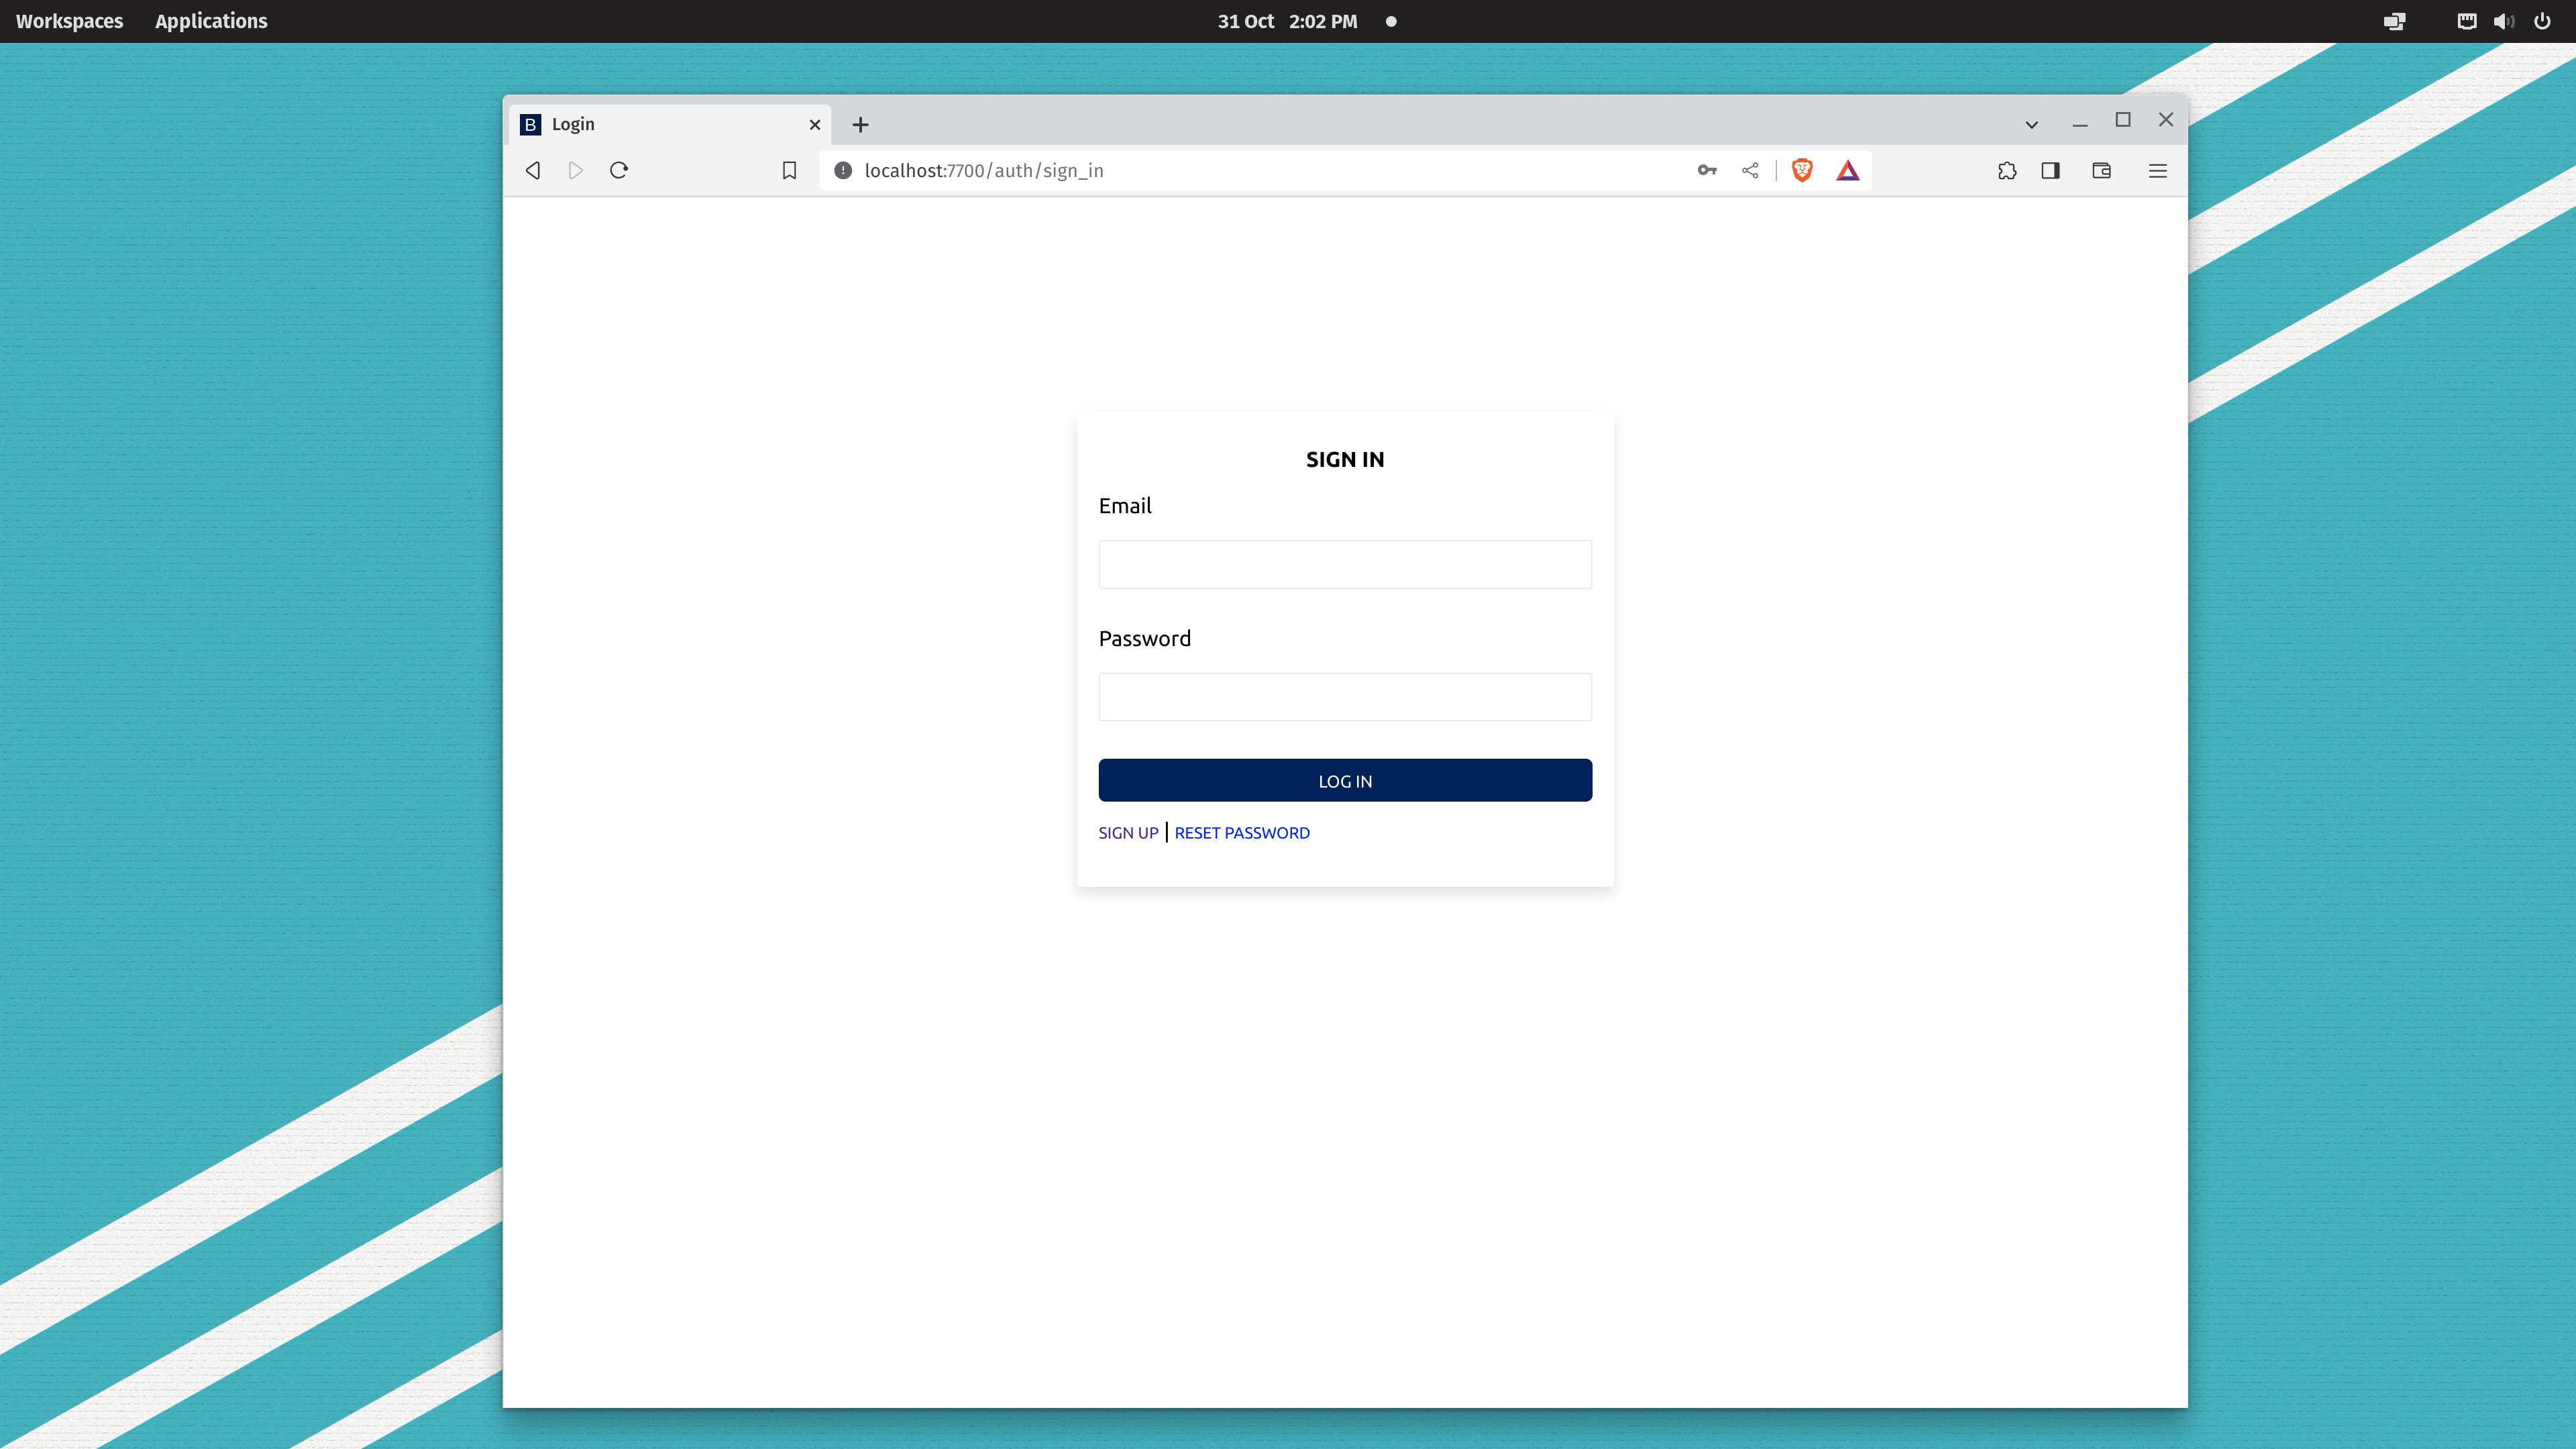
Task: Open the volume control icon
Action: 2504,21
